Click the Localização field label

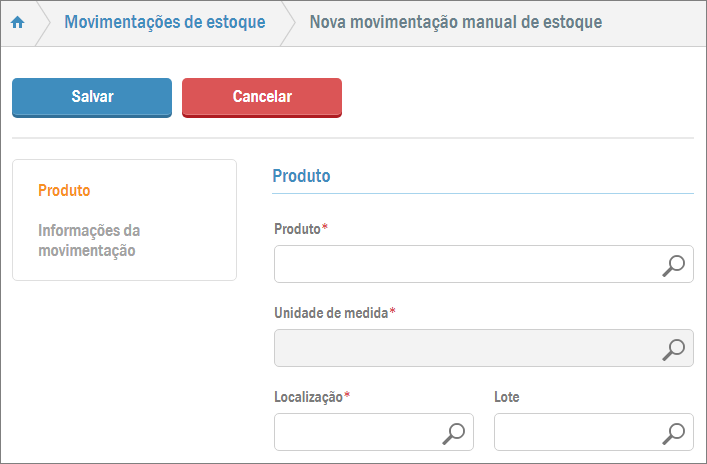tap(310, 397)
